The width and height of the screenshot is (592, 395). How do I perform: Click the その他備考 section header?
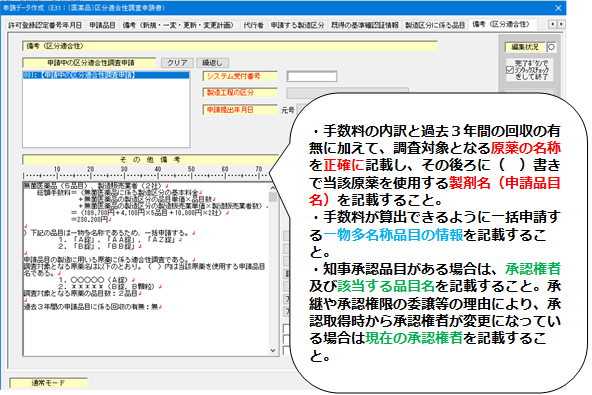point(150,160)
